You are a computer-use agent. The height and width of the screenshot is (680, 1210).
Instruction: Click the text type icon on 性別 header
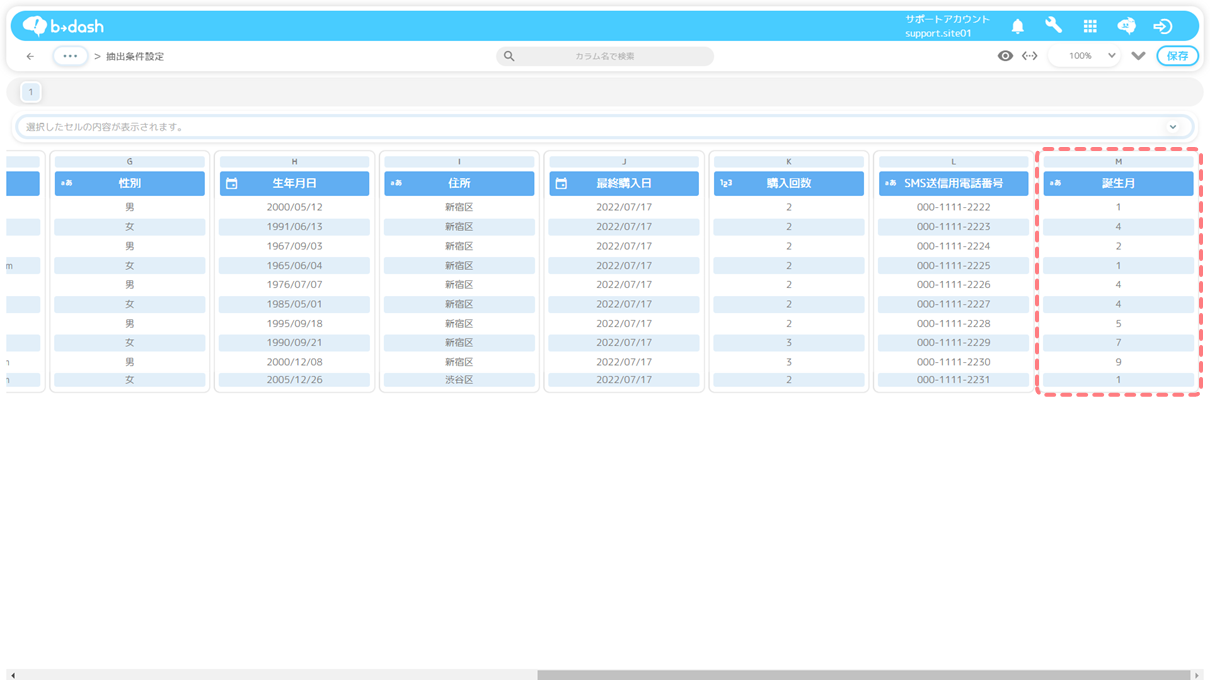66,183
